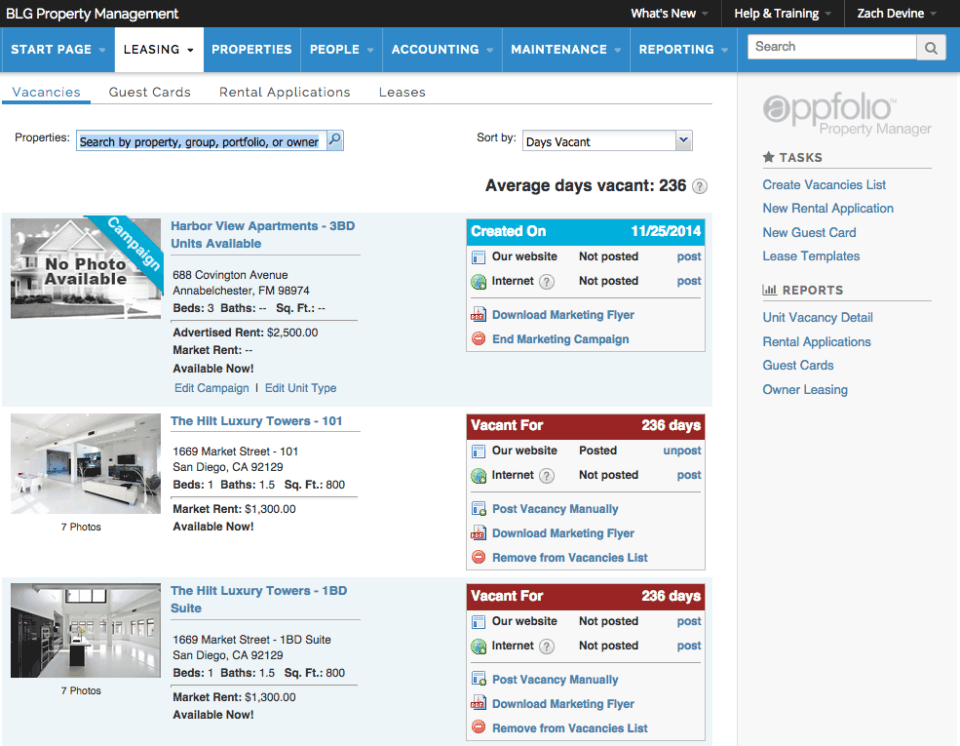Click the properties filter search icon

pos(335,141)
